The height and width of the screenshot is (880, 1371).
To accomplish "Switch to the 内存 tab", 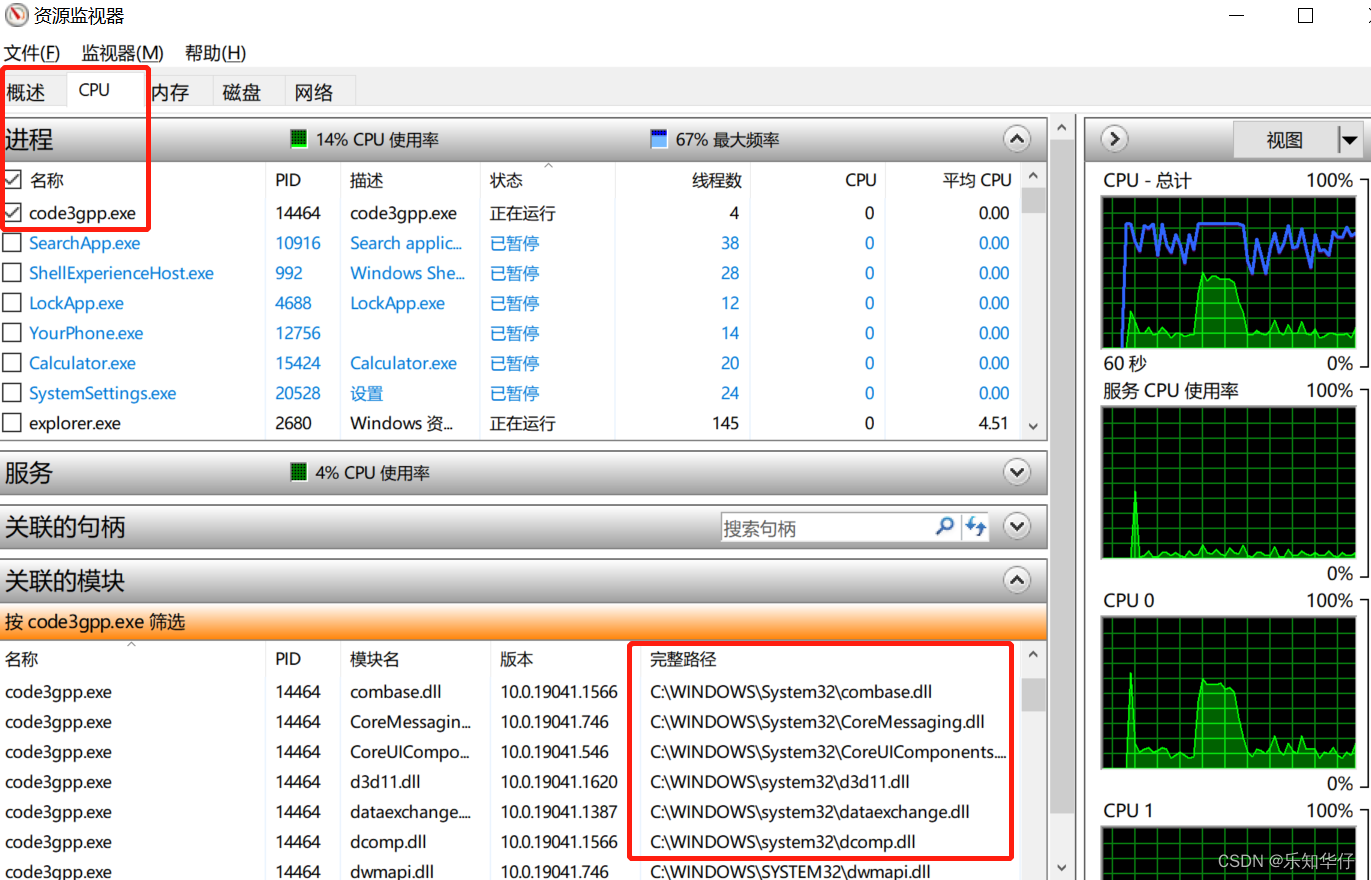I will coord(170,93).
